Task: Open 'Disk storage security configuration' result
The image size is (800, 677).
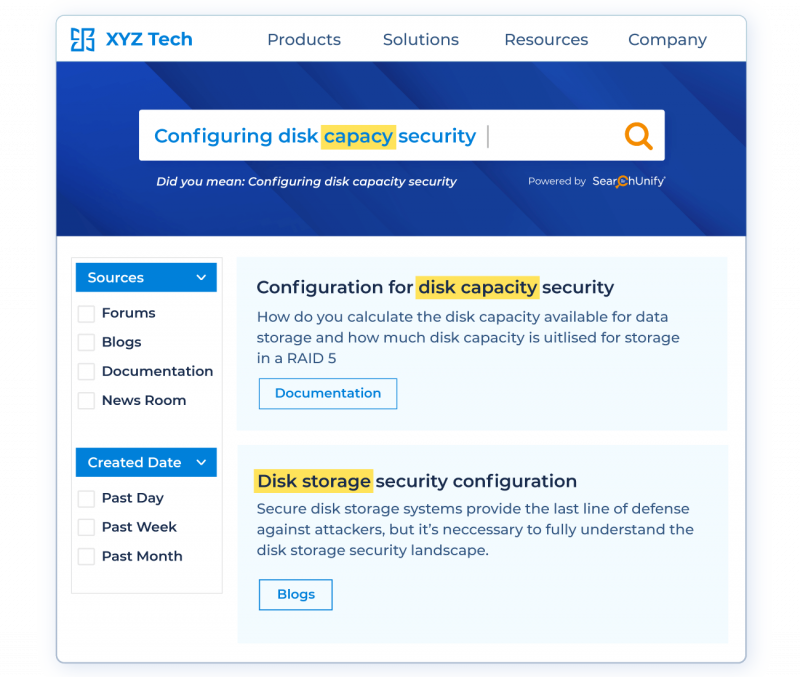Action: click(x=416, y=481)
